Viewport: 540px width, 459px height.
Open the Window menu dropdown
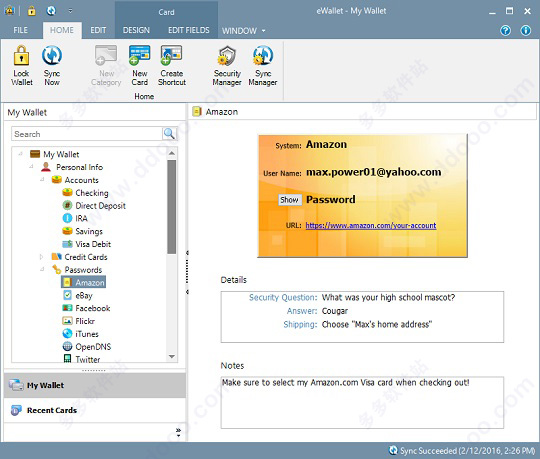(243, 31)
